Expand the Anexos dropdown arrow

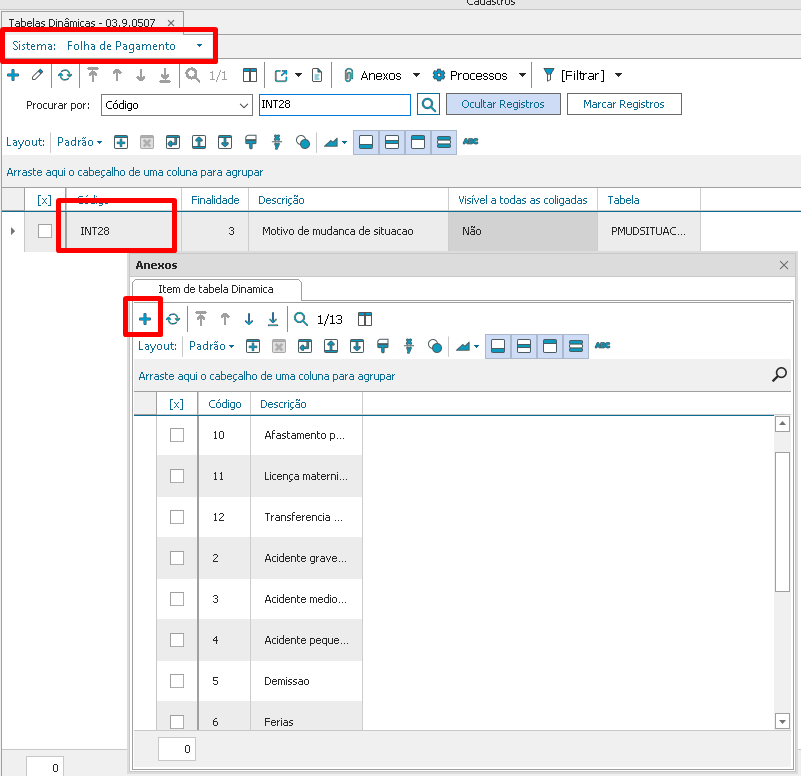point(416,76)
